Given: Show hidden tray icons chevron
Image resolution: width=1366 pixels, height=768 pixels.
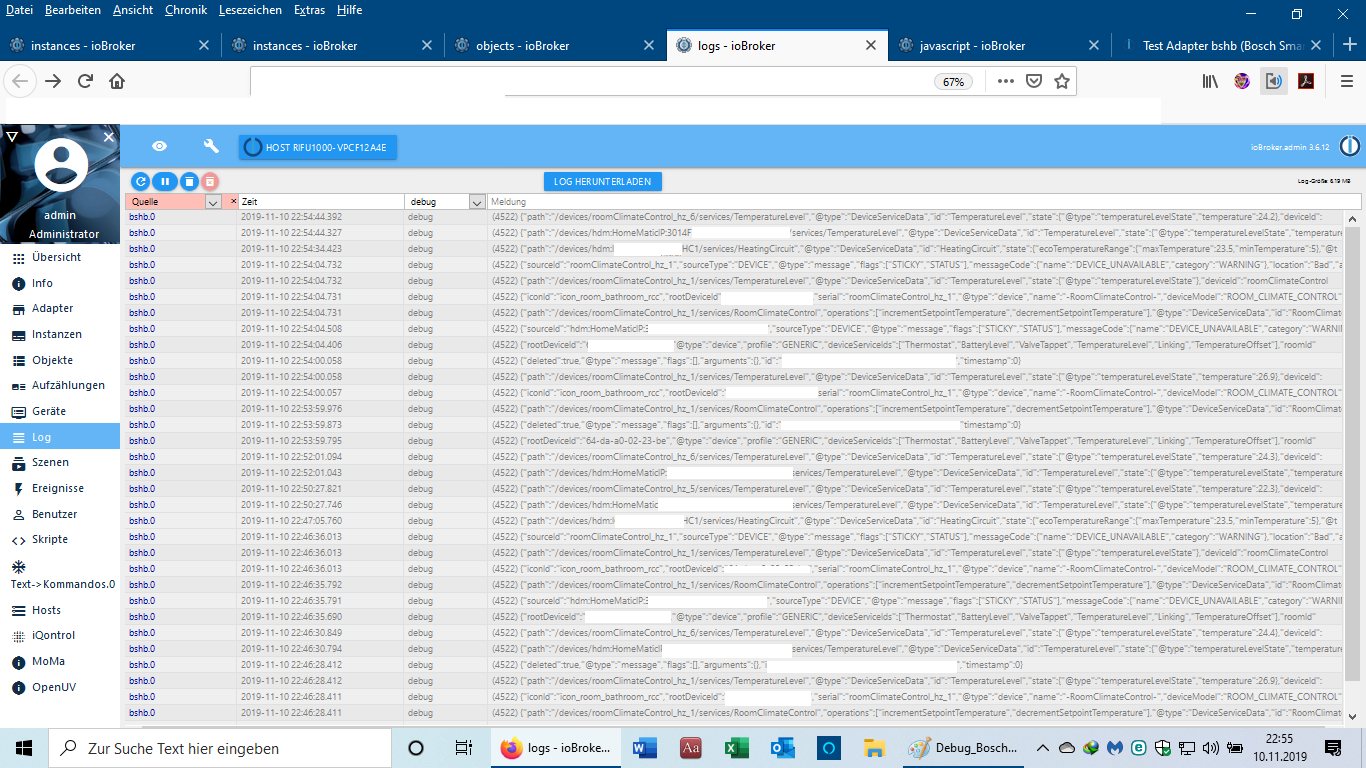Looking at the screenshot, I should pos(1043,748).
